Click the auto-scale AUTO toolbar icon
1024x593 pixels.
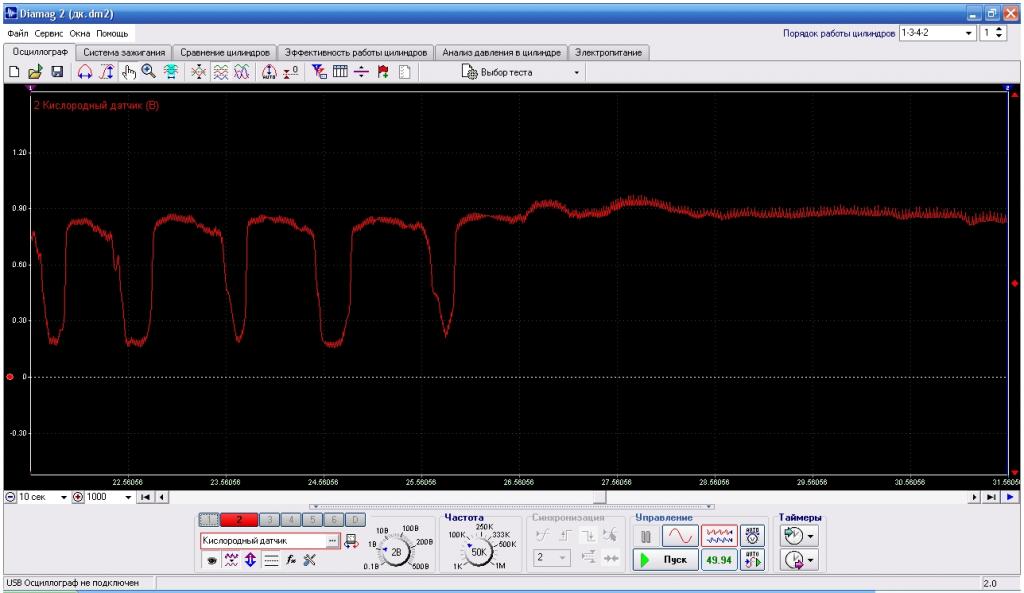[x=269, y=72]
